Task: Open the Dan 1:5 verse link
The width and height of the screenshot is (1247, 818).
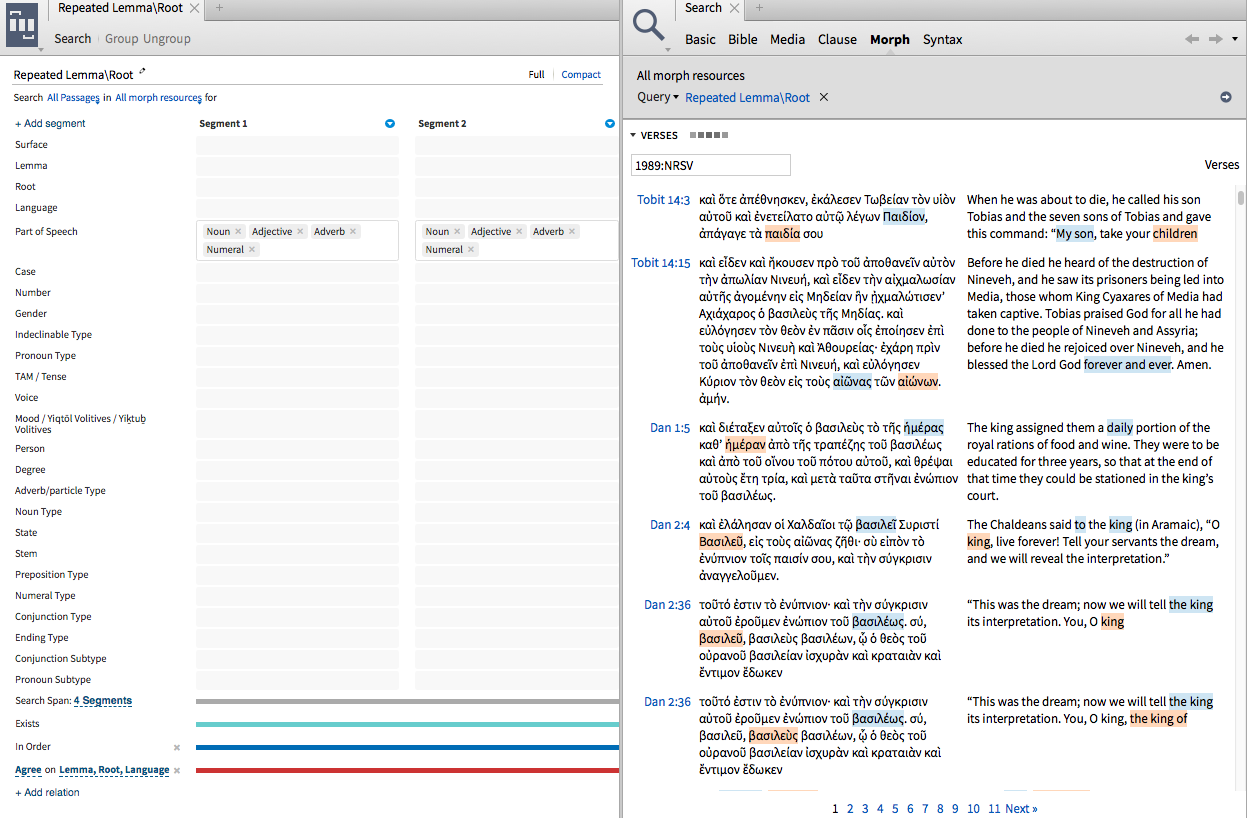Action: pos(670,427)
